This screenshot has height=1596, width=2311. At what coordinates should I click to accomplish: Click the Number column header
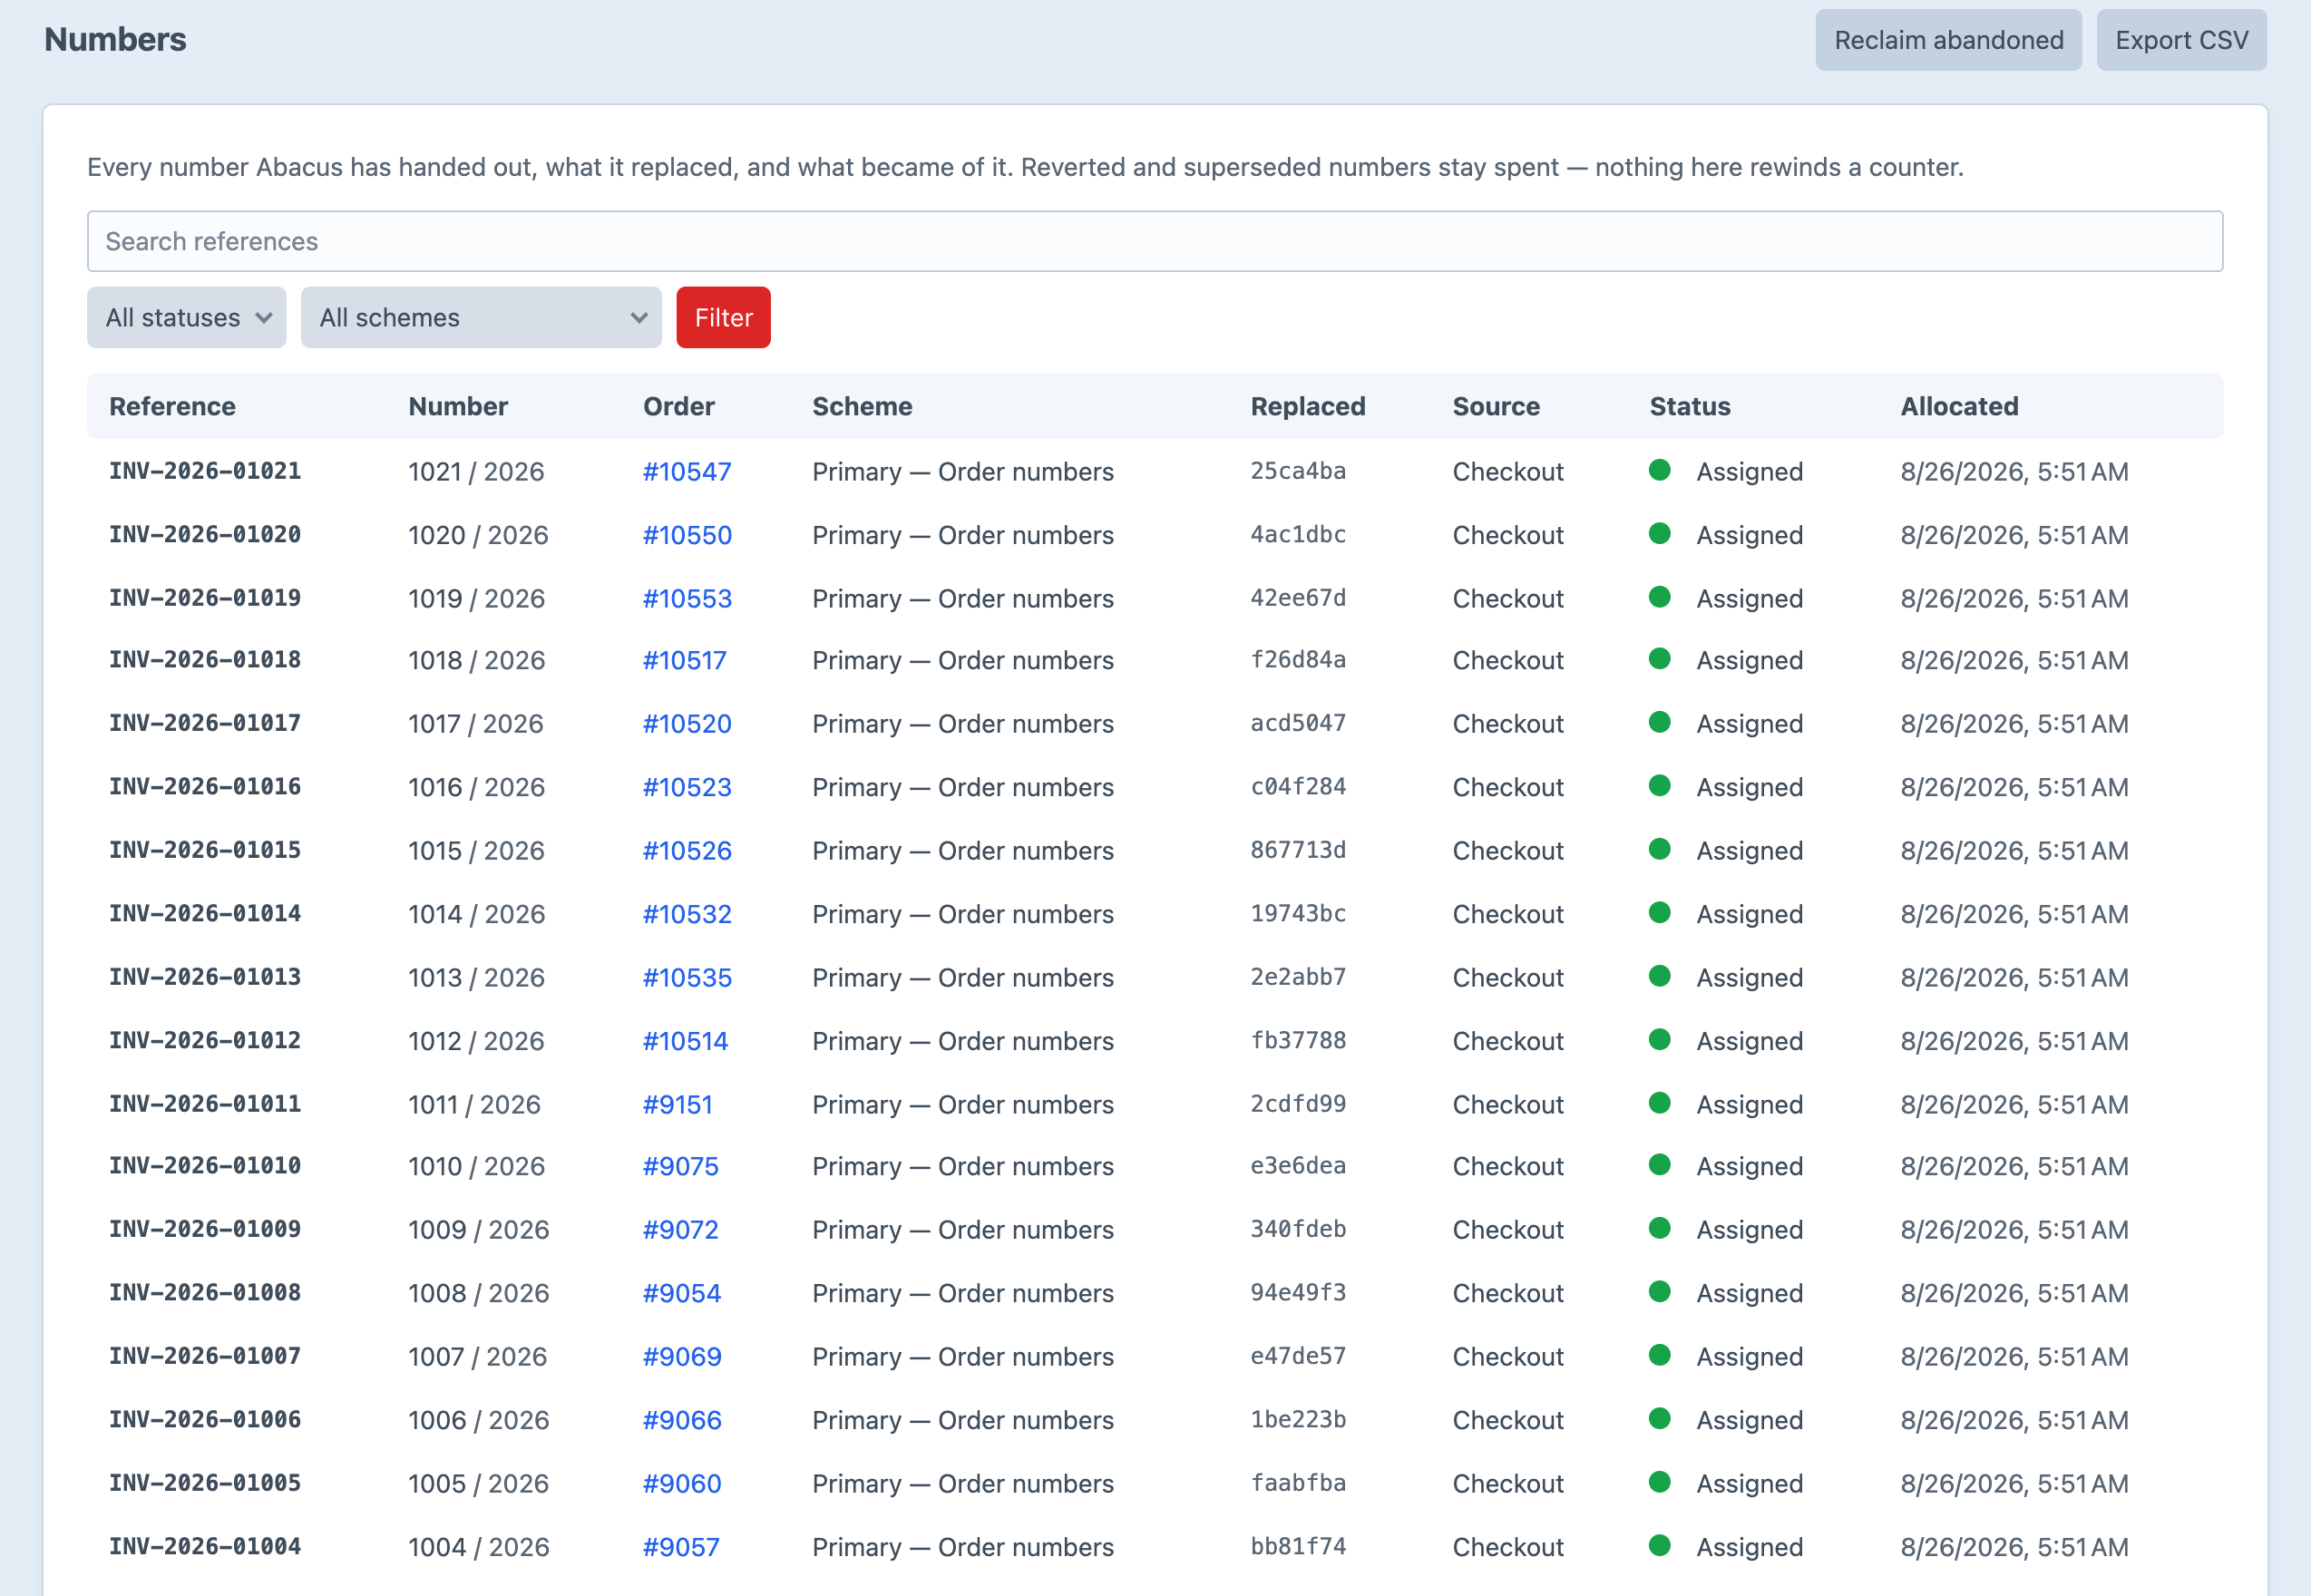click(x=458, y=406)
